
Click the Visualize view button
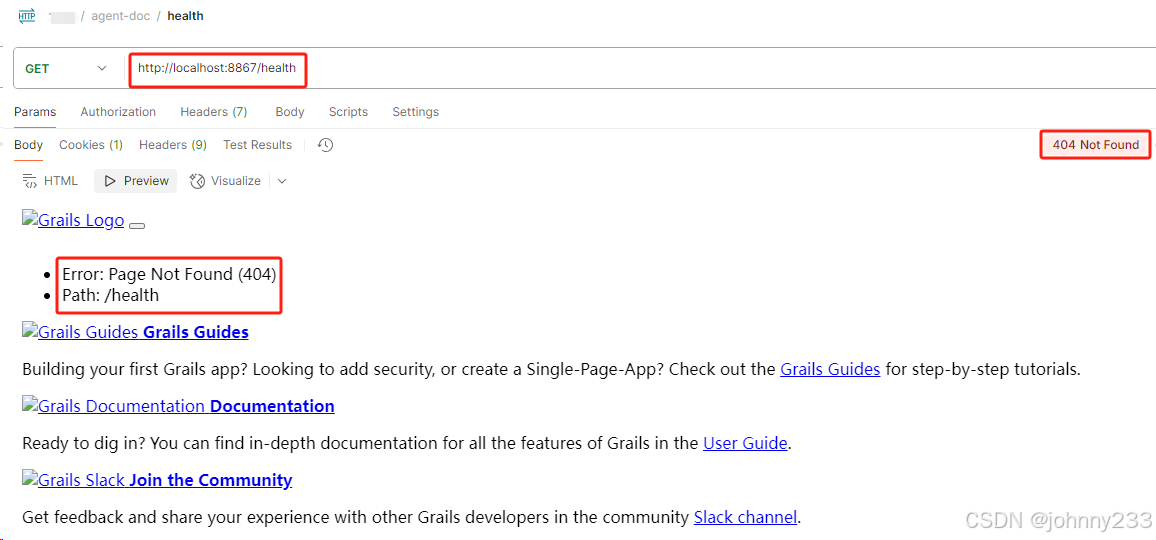(x=225, y=181)
